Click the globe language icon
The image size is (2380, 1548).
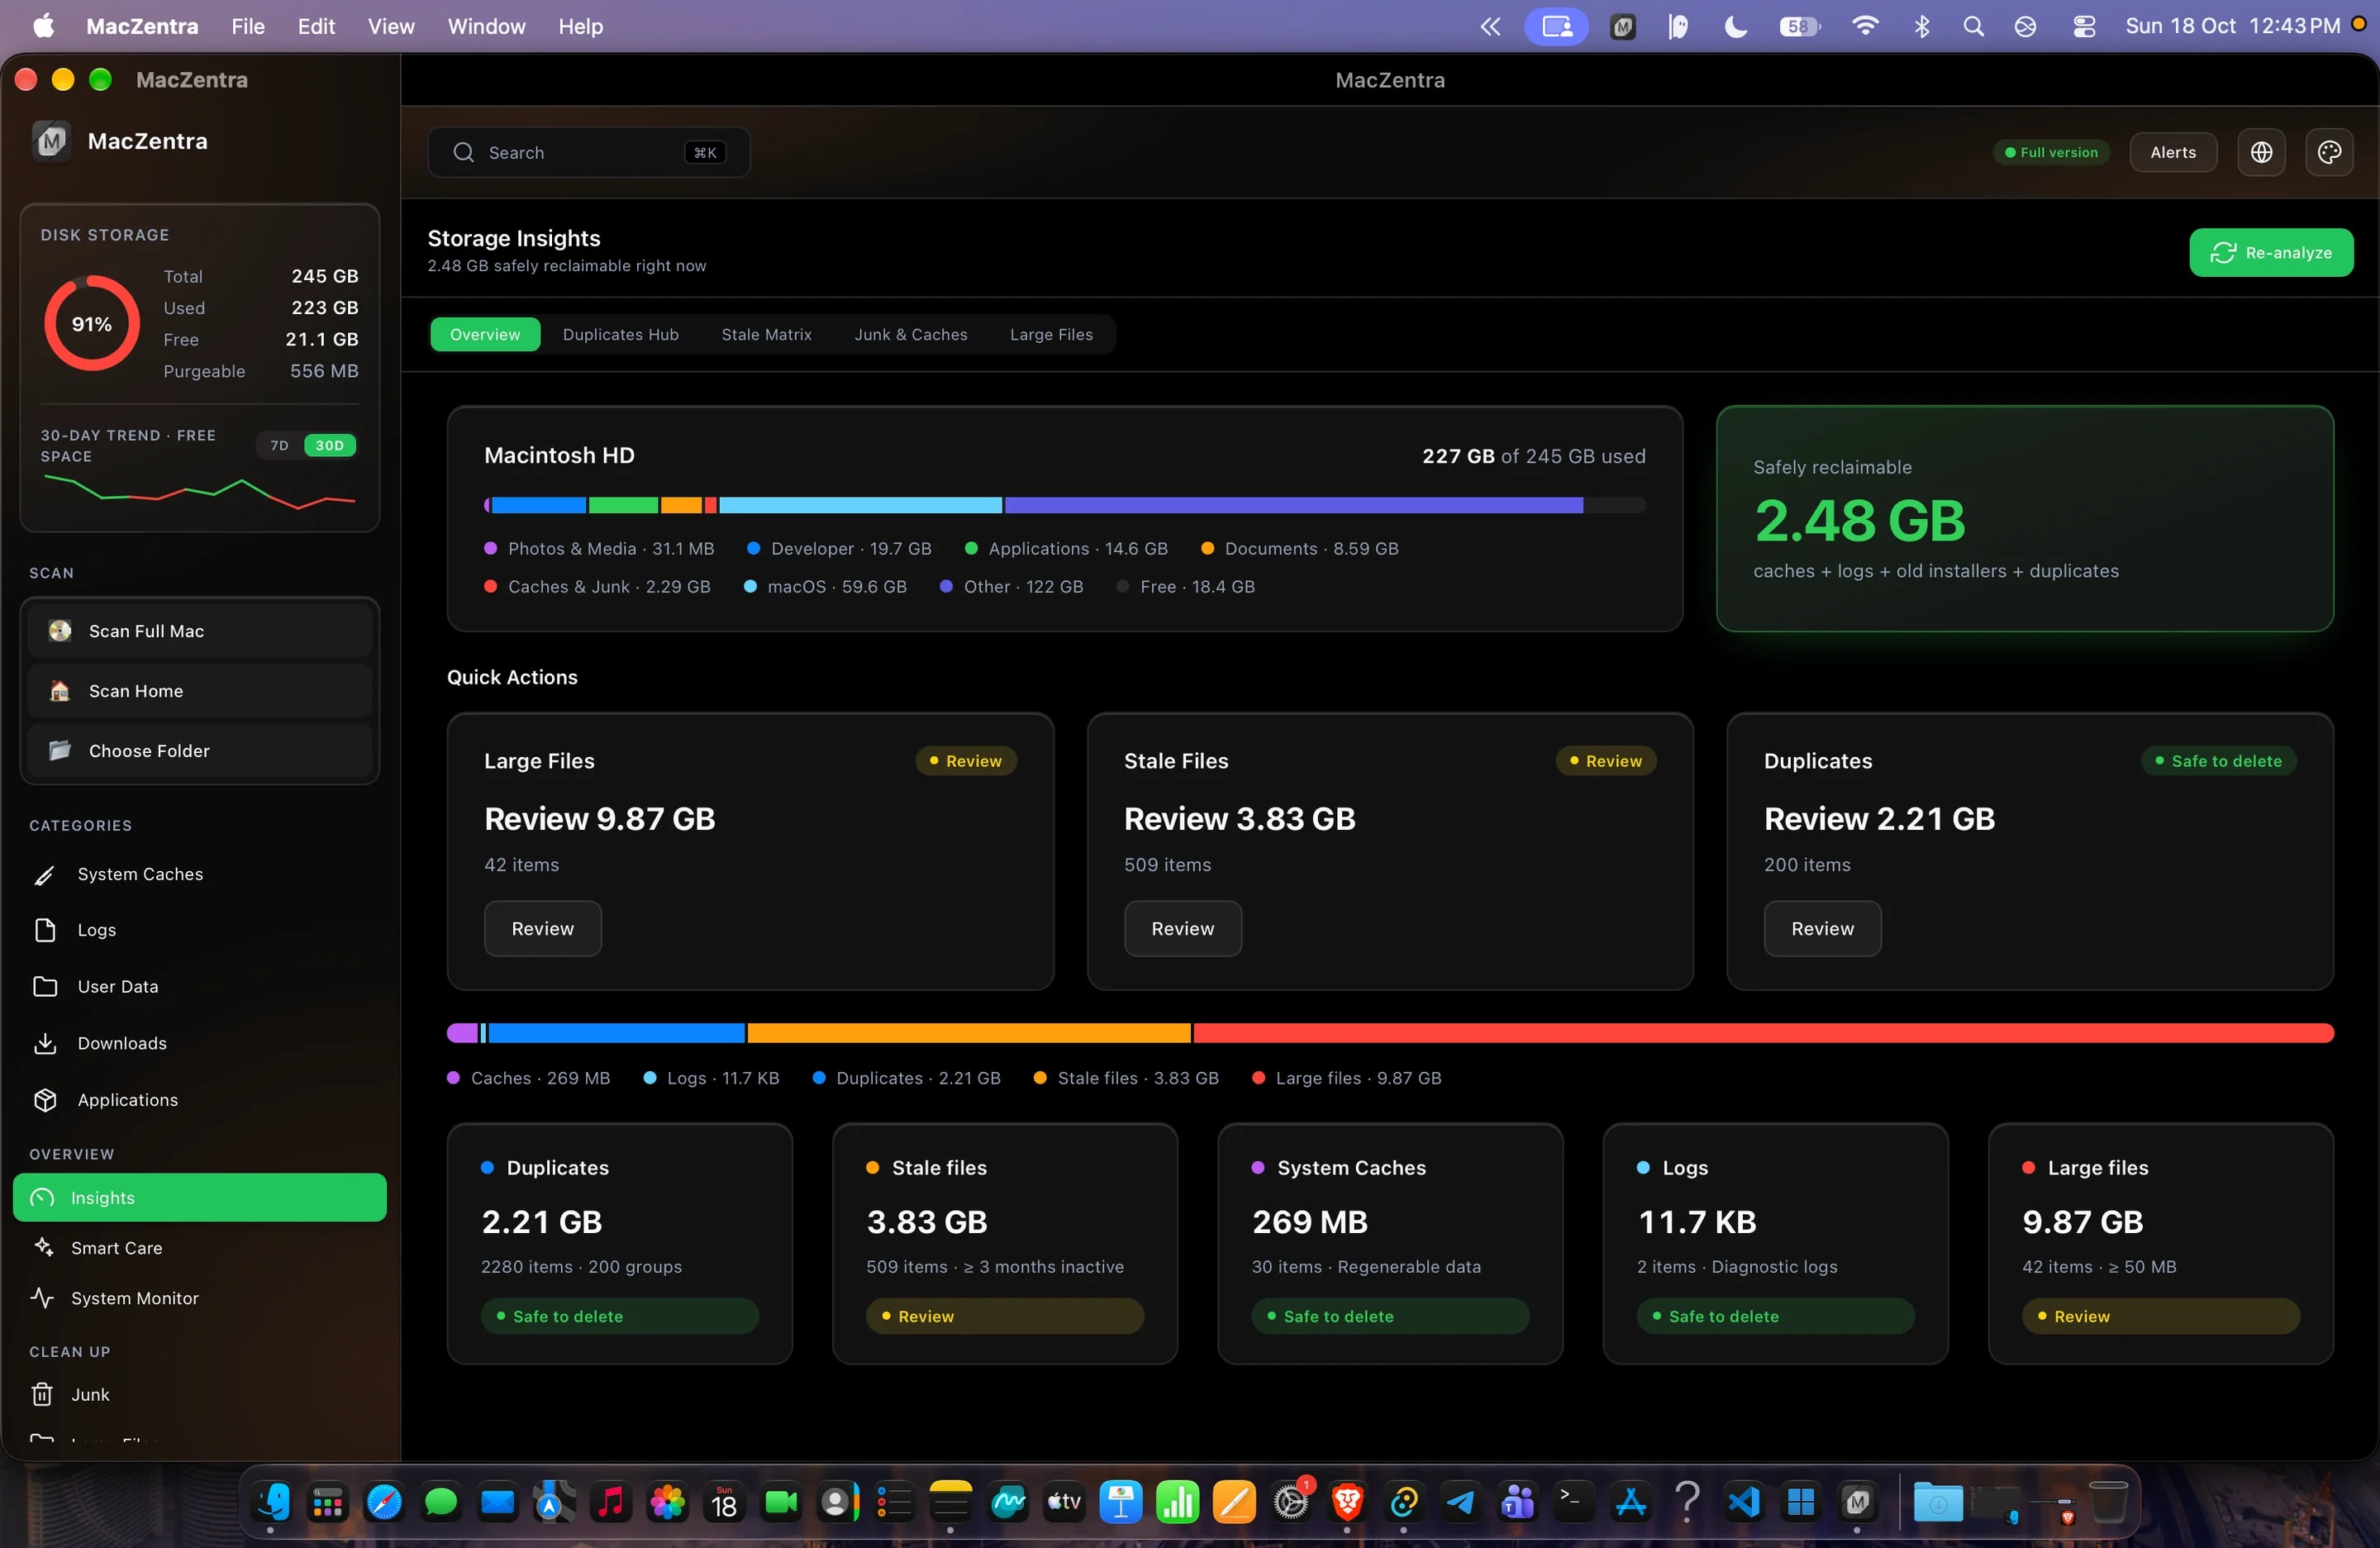coord(2261,152)
